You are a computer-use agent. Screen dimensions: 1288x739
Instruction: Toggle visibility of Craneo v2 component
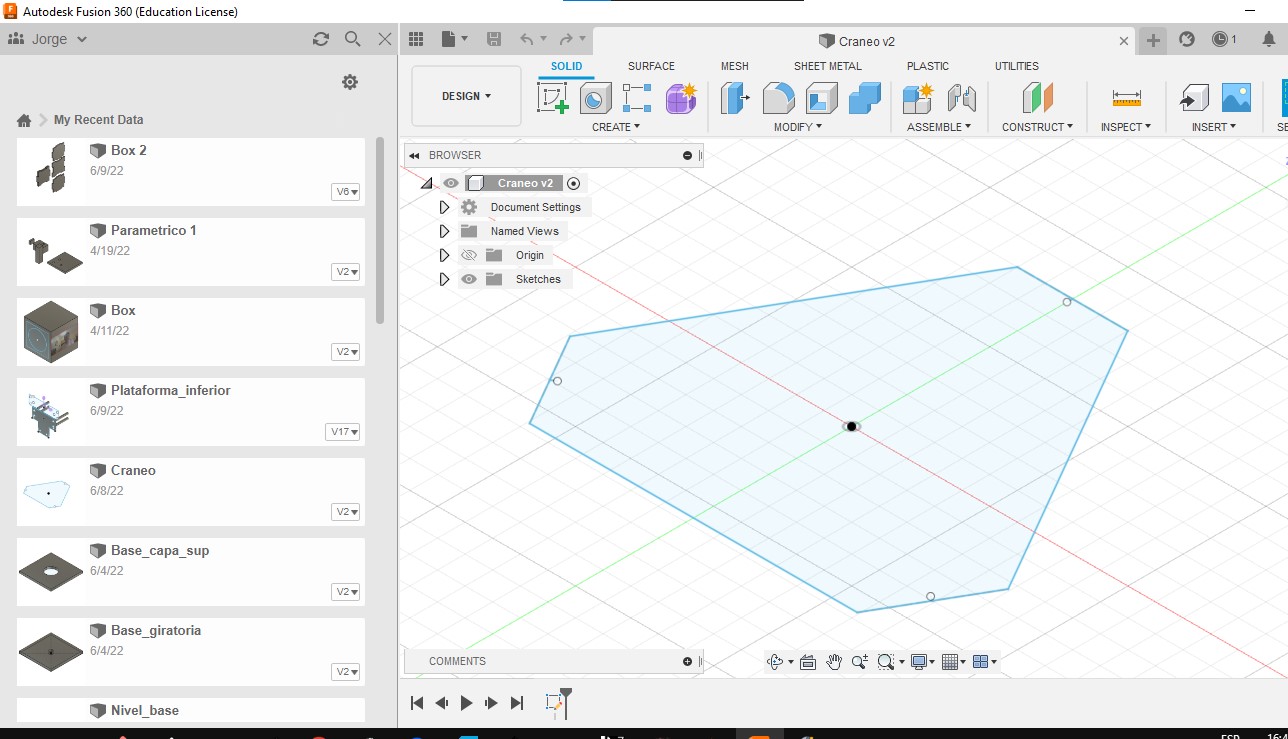(x=451, y=183)
